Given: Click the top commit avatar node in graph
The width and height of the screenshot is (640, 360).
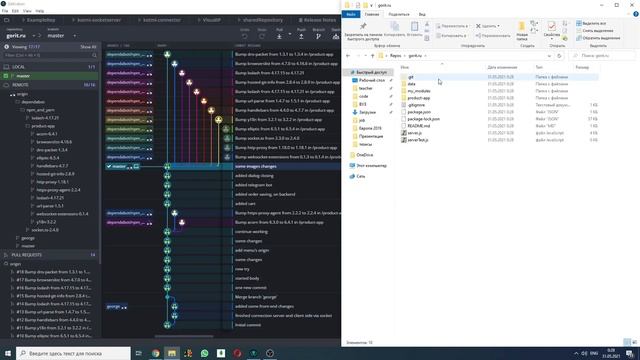Looking at the screenshot, I should (x=167, y=54).
